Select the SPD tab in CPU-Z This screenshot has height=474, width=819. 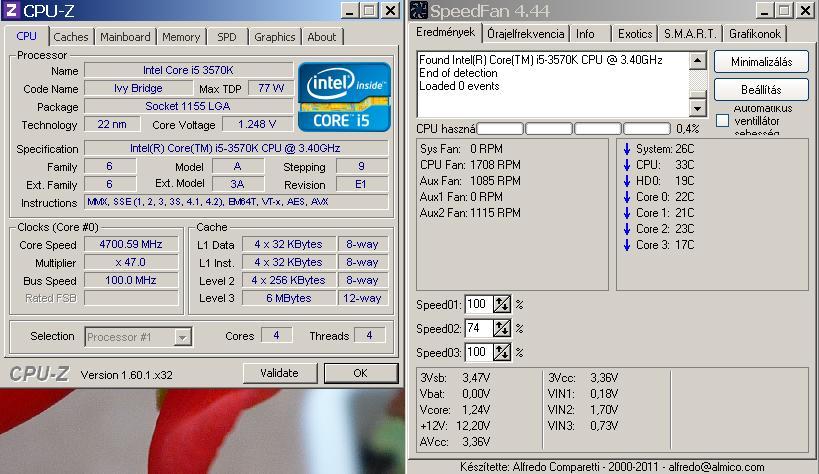tap(227, 37)
